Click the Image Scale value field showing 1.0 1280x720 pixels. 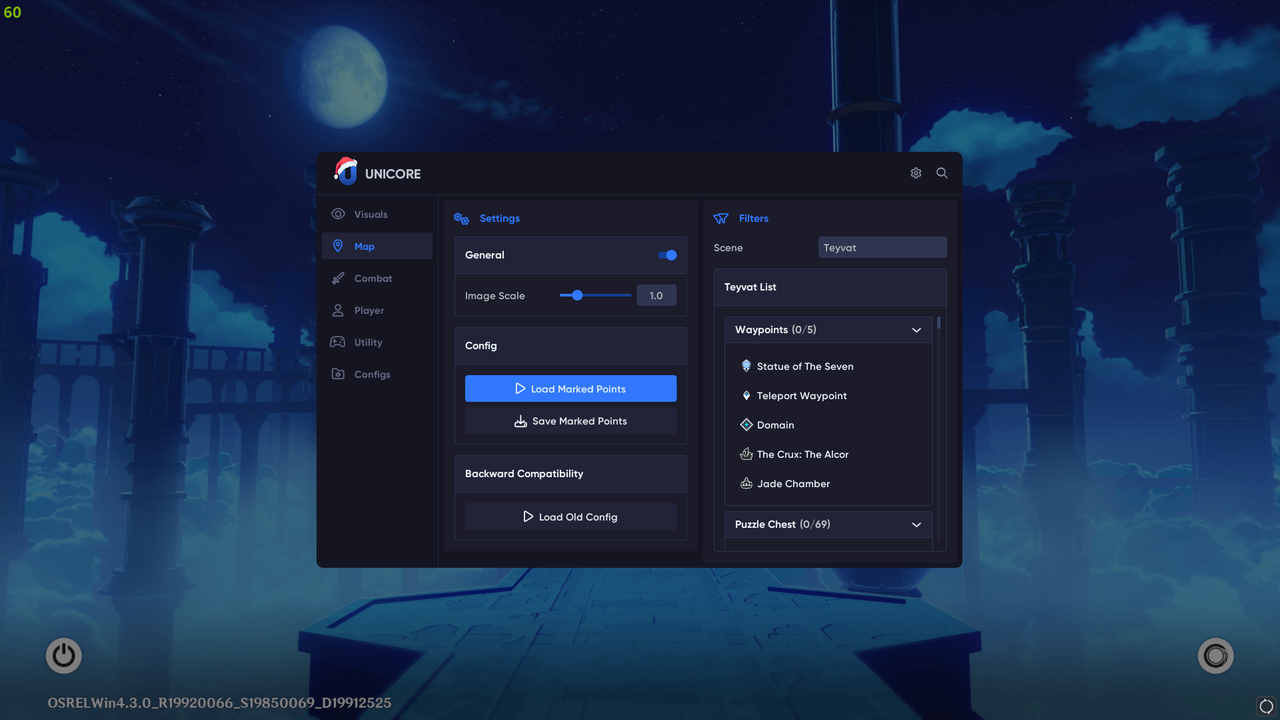[656, 295]
